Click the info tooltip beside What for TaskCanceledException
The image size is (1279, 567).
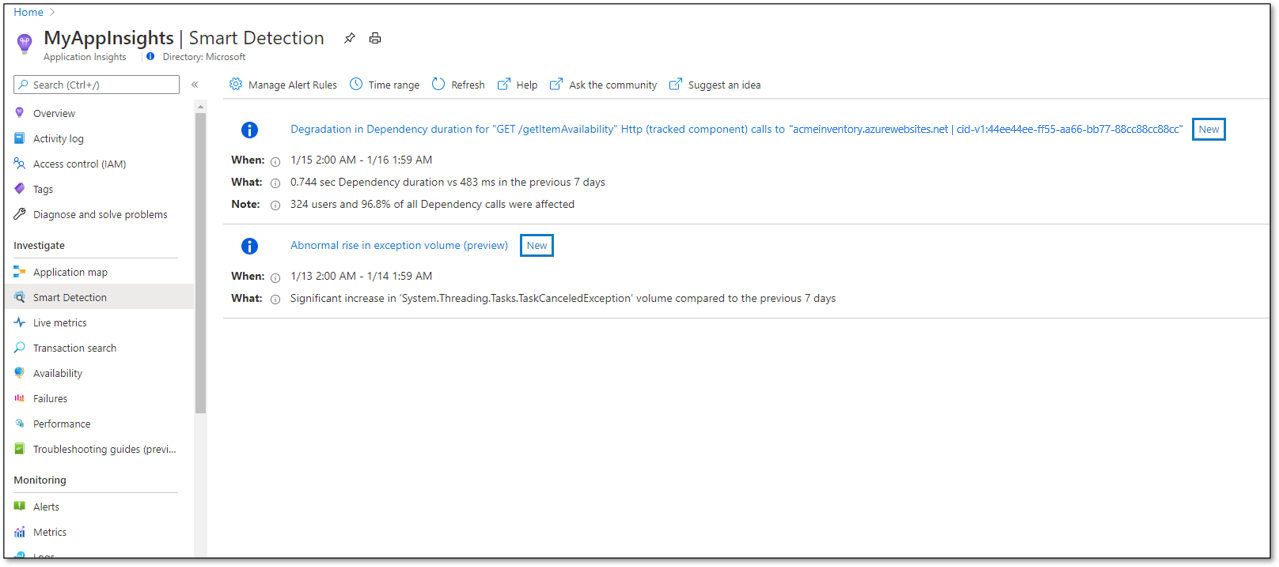275,299
